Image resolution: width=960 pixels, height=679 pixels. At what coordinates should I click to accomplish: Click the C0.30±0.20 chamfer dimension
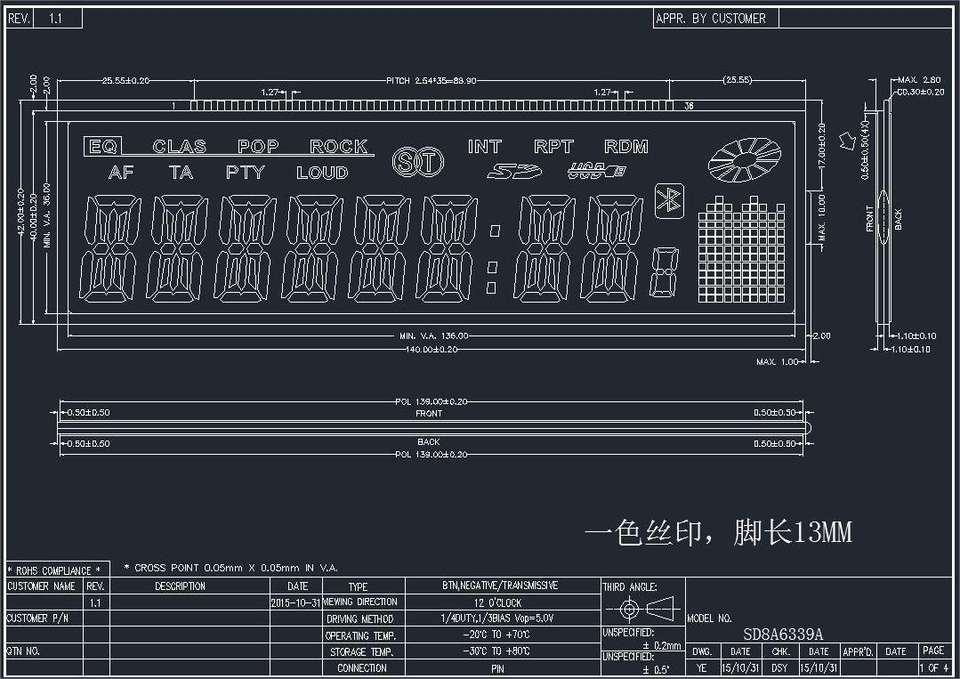coord(920,92)
